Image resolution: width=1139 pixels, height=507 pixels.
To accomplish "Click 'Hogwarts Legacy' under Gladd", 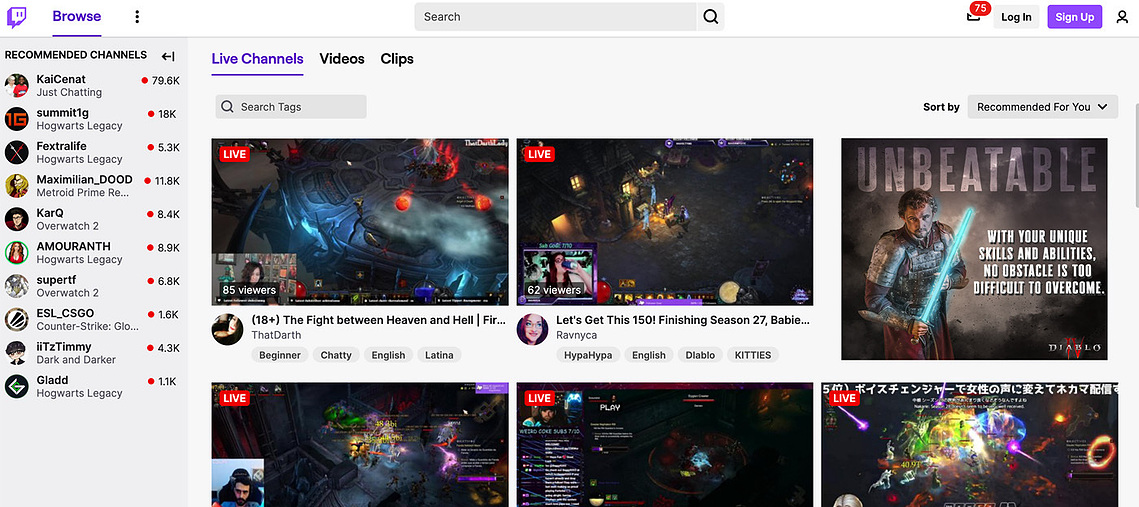I will pyautogui.click(x=79, y=393).
